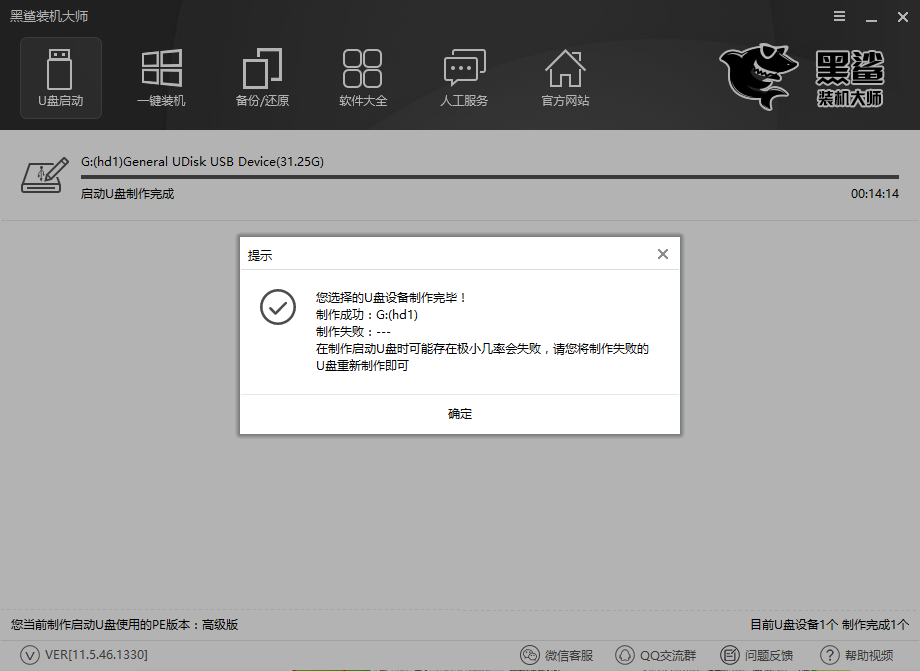Visit the 官方网站 official website
This screenshot has height=671, width=920.
[565, 76]
